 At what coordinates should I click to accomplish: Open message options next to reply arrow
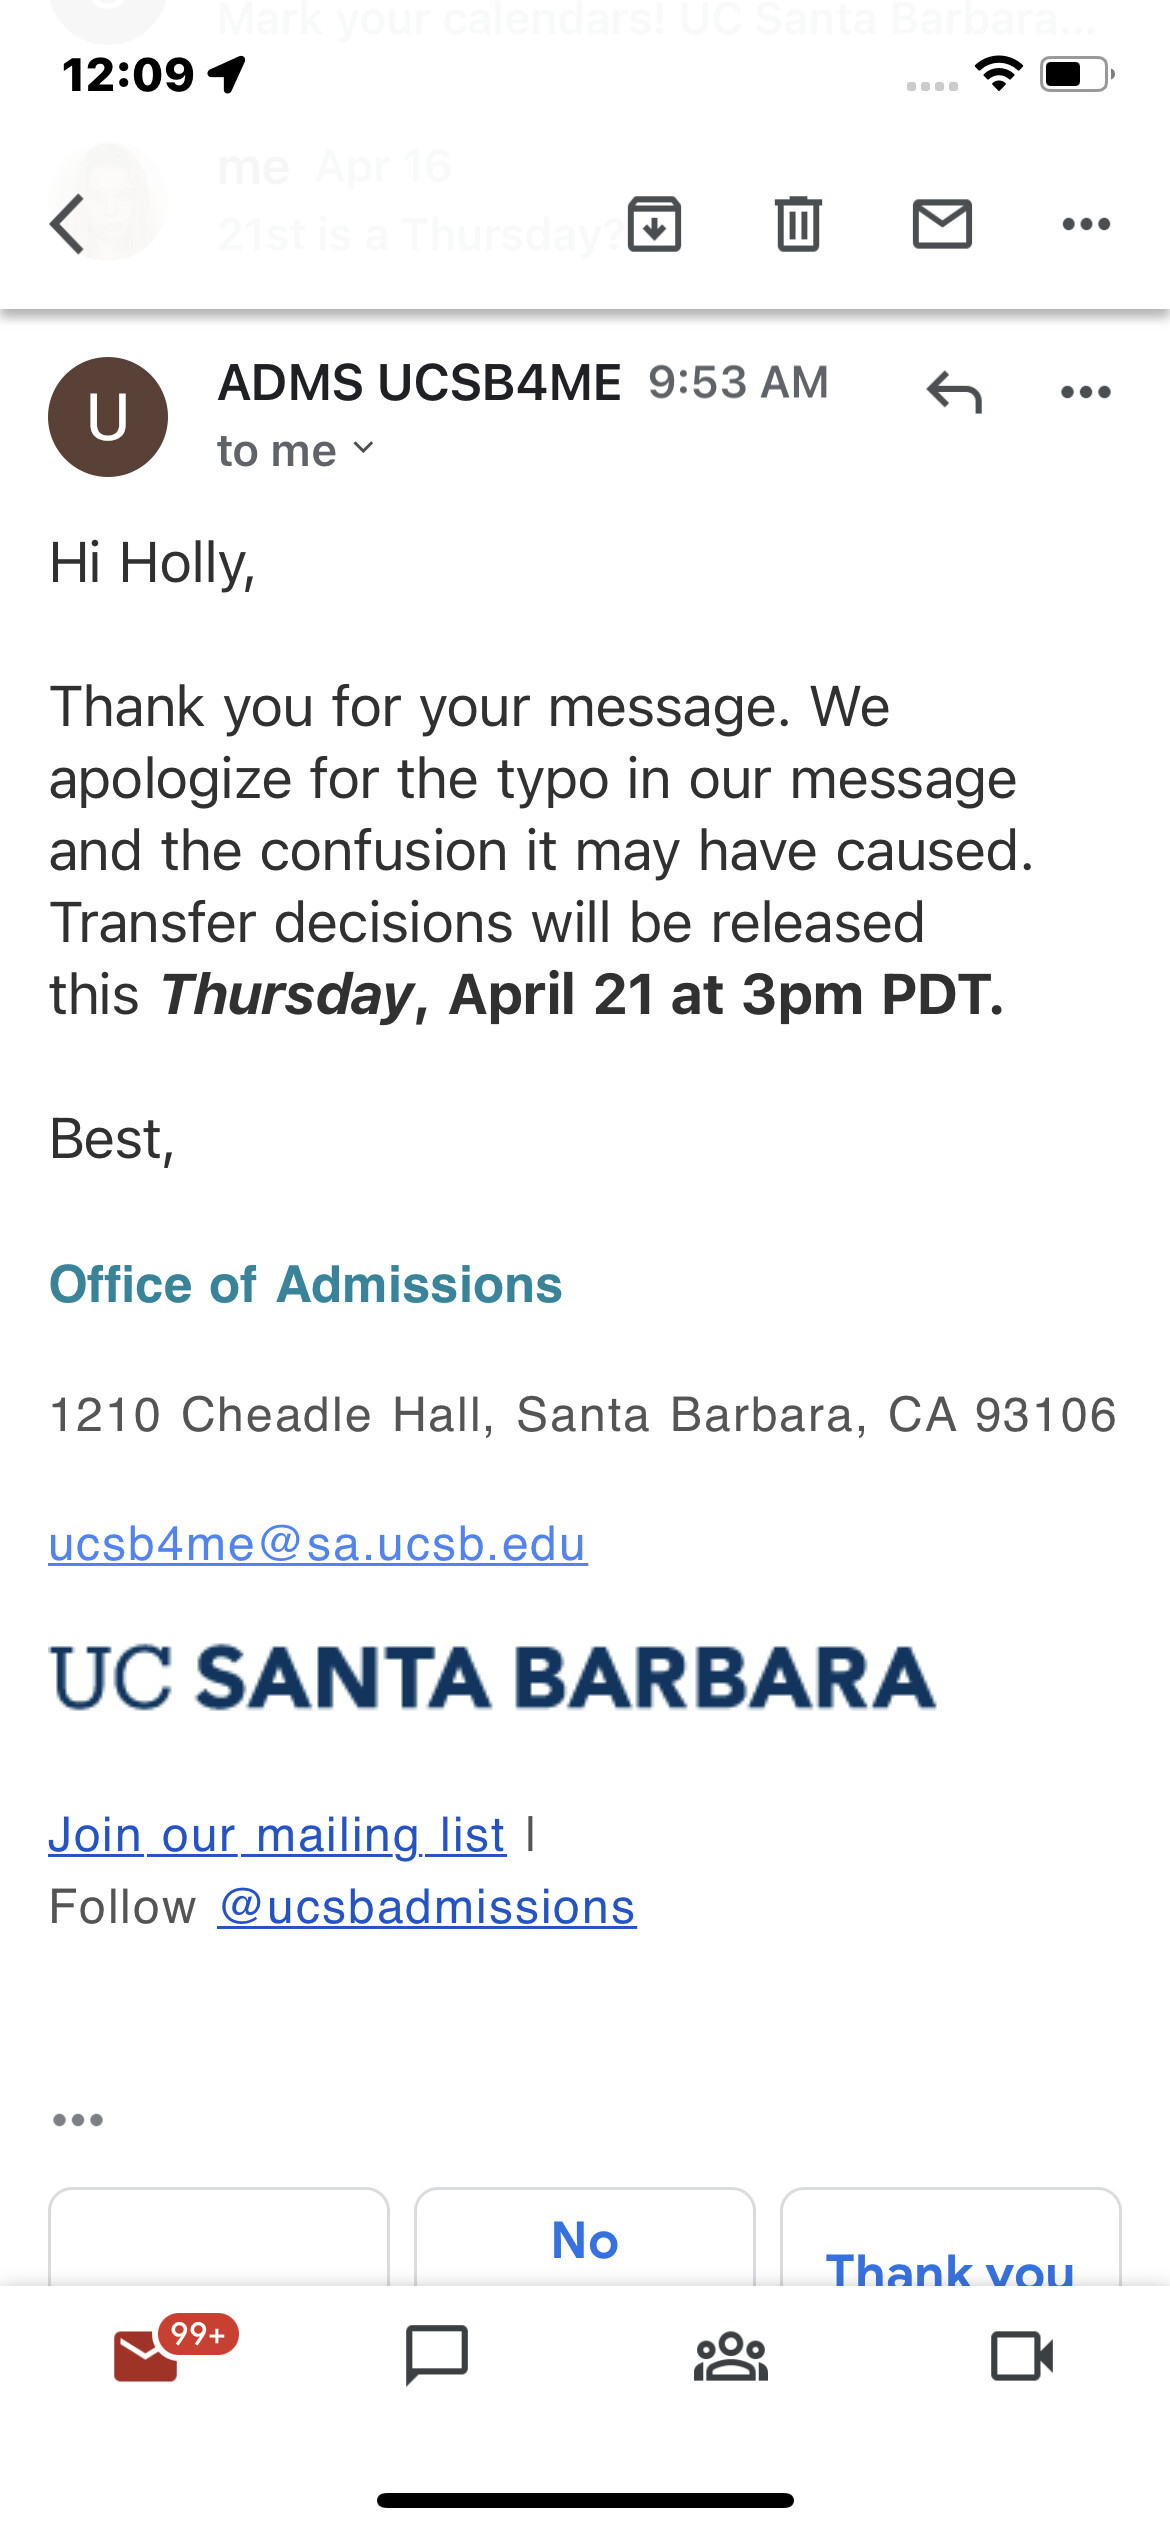(1086, 392)
